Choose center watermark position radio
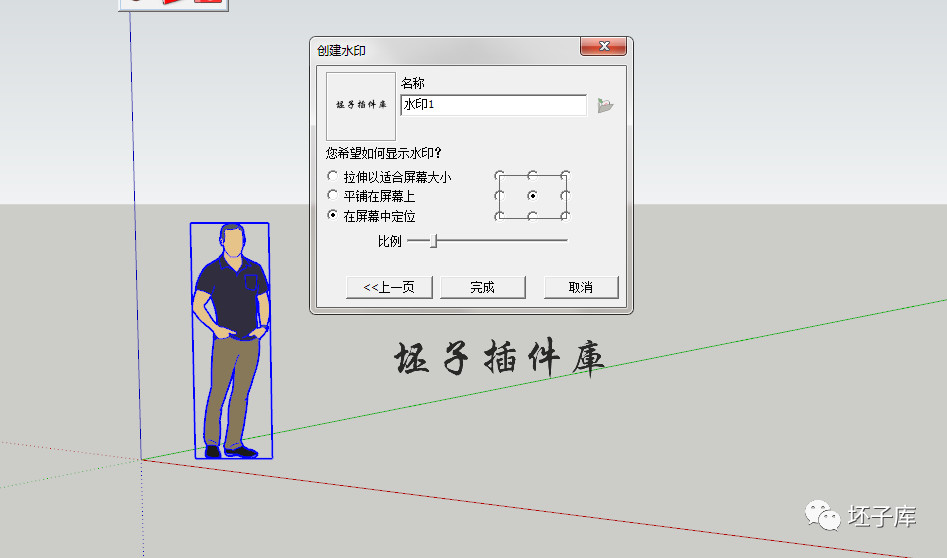Screen dimensions: 947x558 pos(532,196)
